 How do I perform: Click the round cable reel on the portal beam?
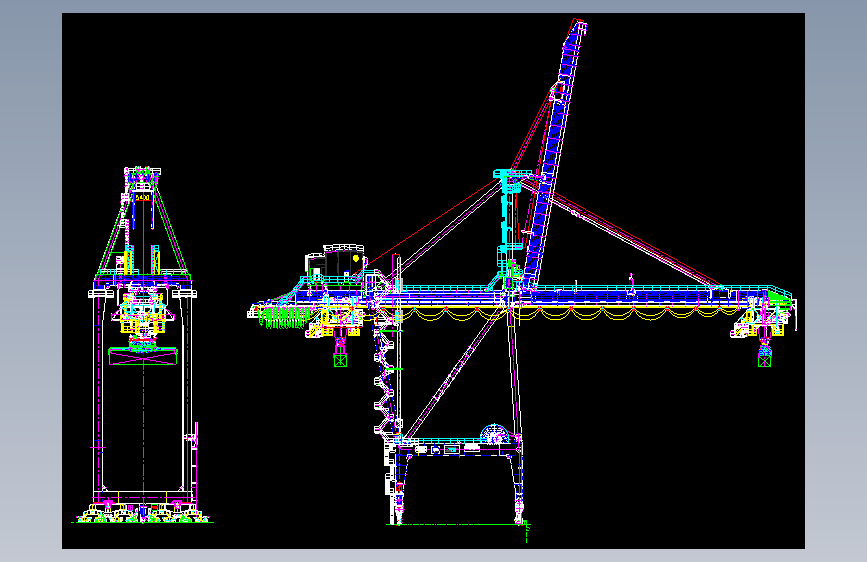click(495, 434)
